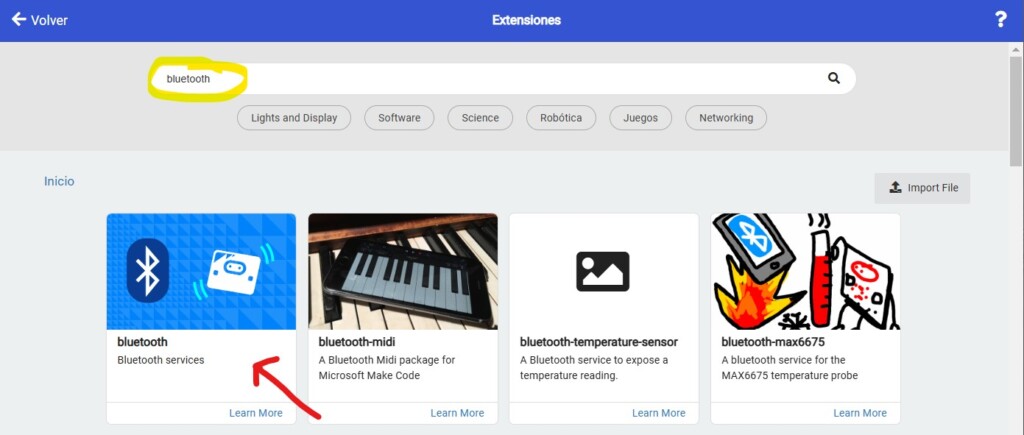Select the Science category tag
Image resolution: width=1024 pixels, height=435 pixels.
pyautogui.click(x=480, y=118)
